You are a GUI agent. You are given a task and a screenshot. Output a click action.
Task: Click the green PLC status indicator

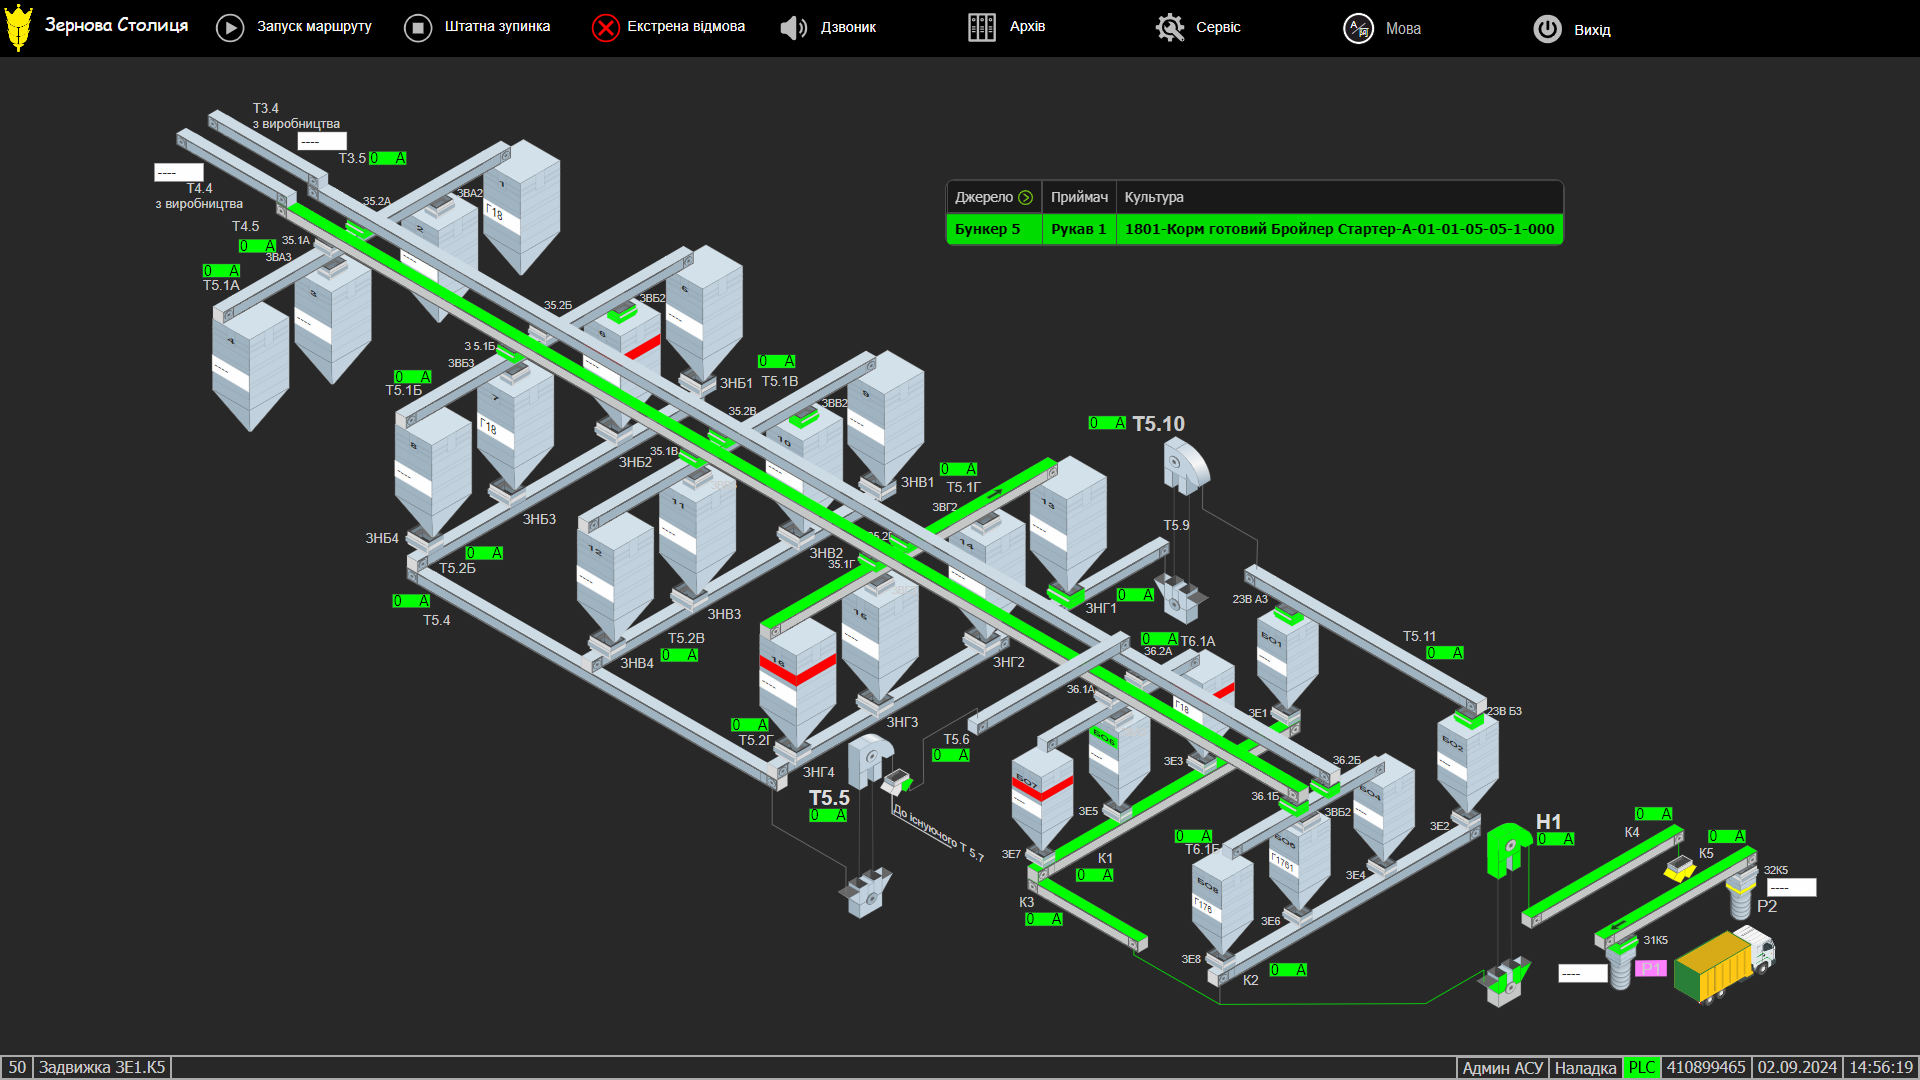[1641, 1067]
